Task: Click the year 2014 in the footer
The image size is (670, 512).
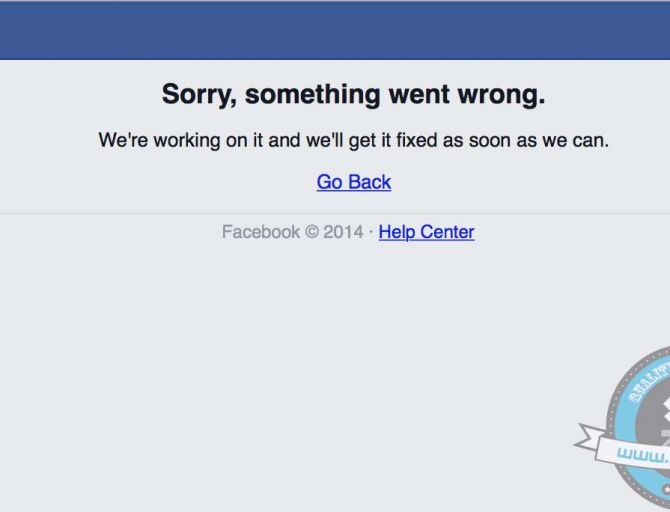Action: click(x=343, y=232)
